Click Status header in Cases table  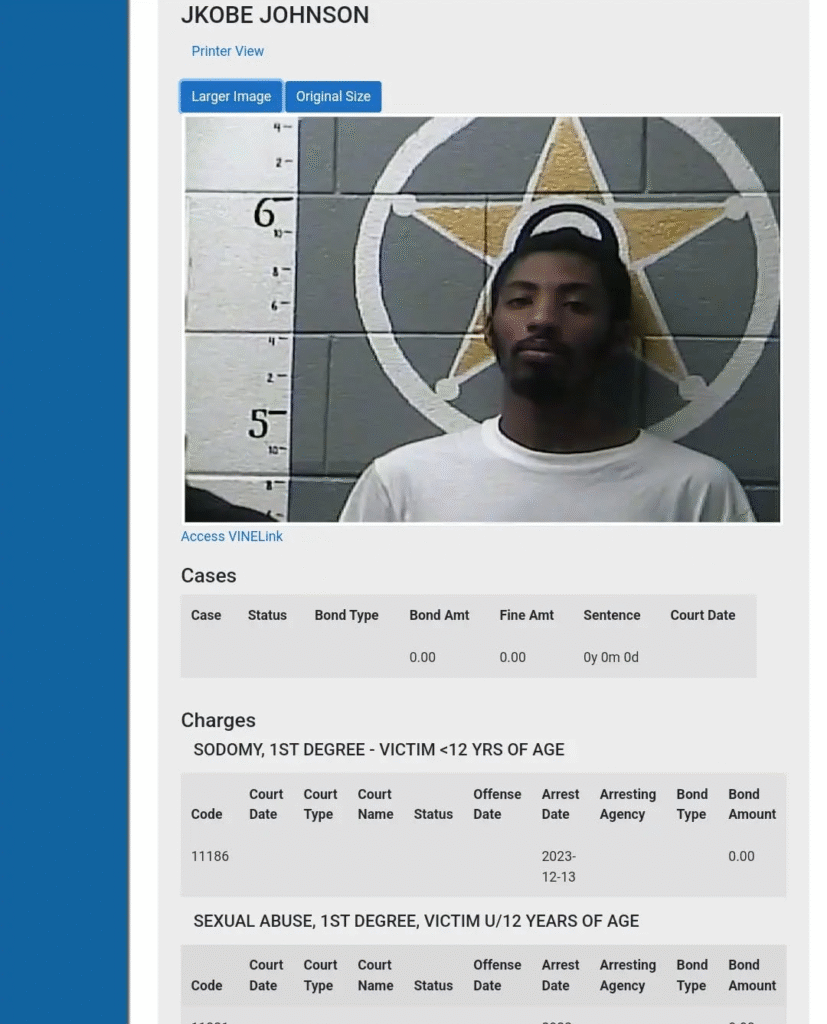click(267, 615)
